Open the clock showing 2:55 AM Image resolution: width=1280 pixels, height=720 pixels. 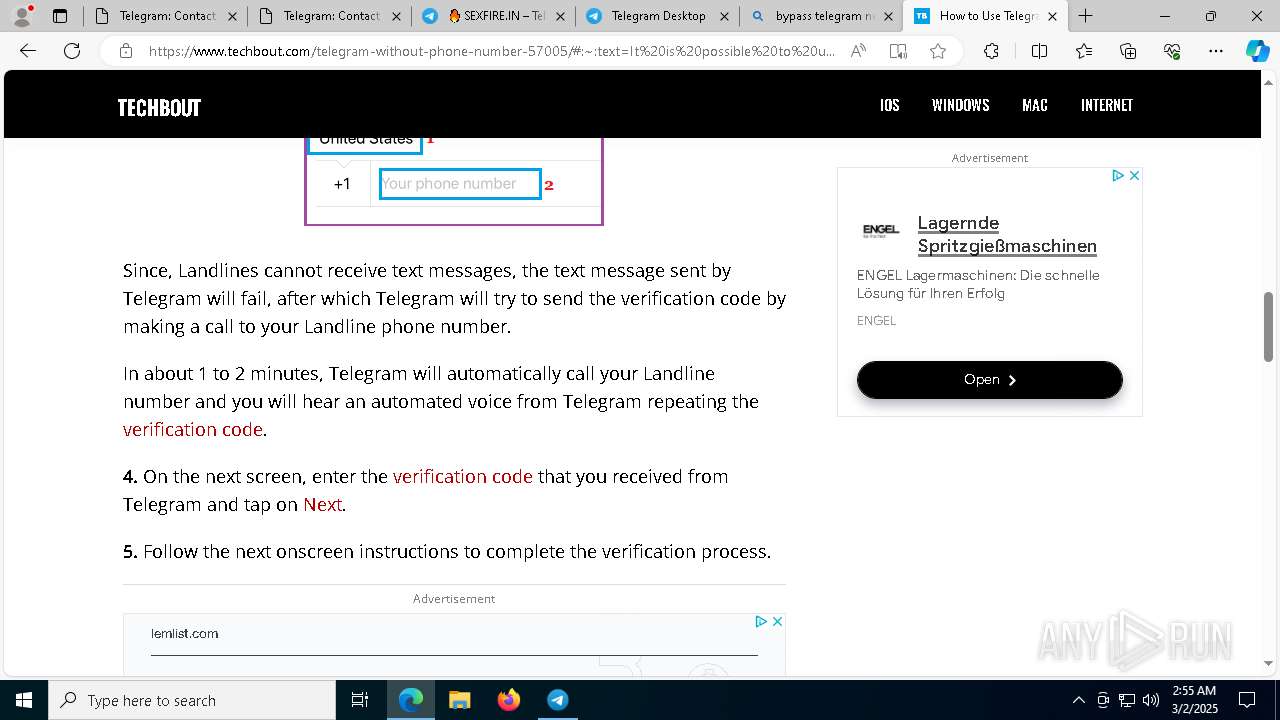1194,700
